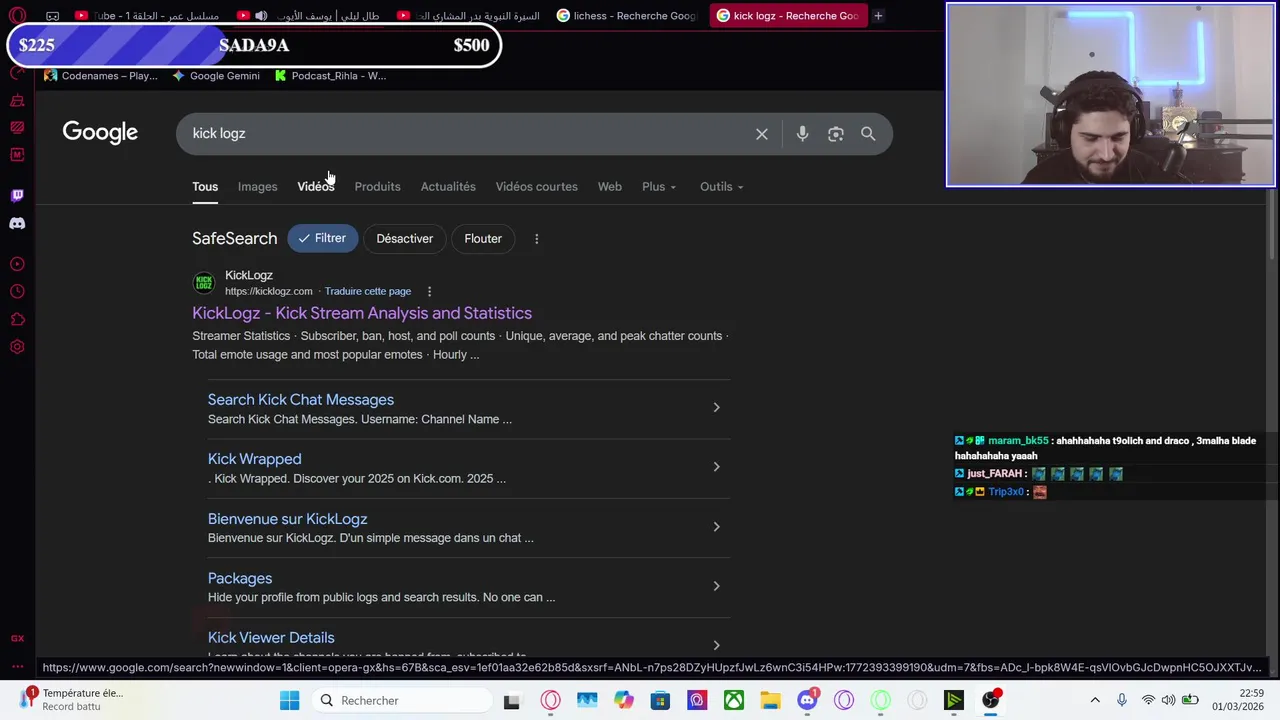
Task: Open OBS Studio from taskbar
Action: pyautogui.click(x=990, y=700)
